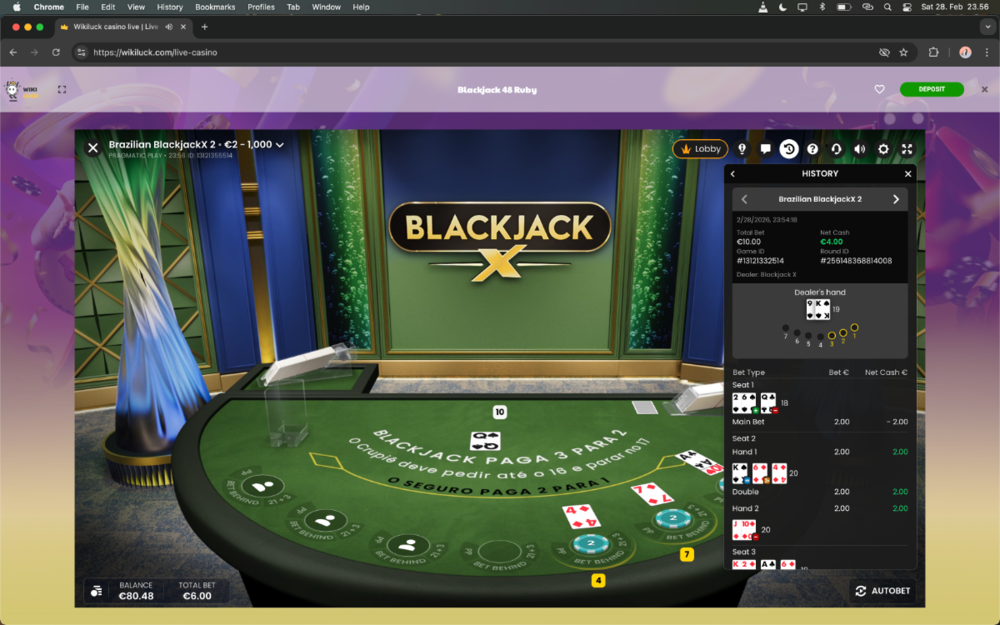This screenshot has width=1000, height=625.
Task: Click the chip stack icon beside Balance
Action: tap(96, 591)
